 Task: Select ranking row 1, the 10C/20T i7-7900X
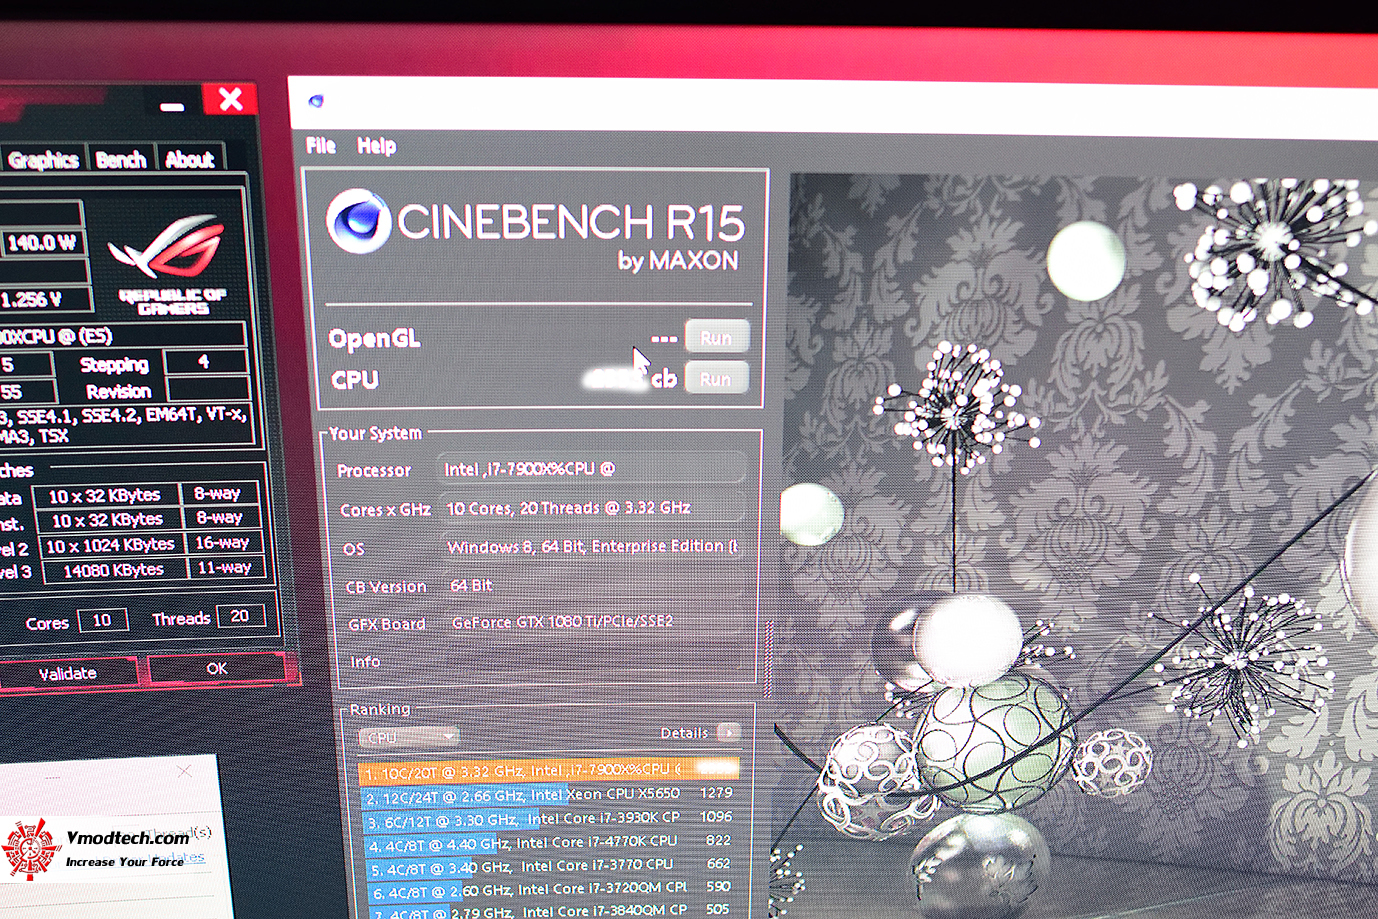click(x=548, y=770)
